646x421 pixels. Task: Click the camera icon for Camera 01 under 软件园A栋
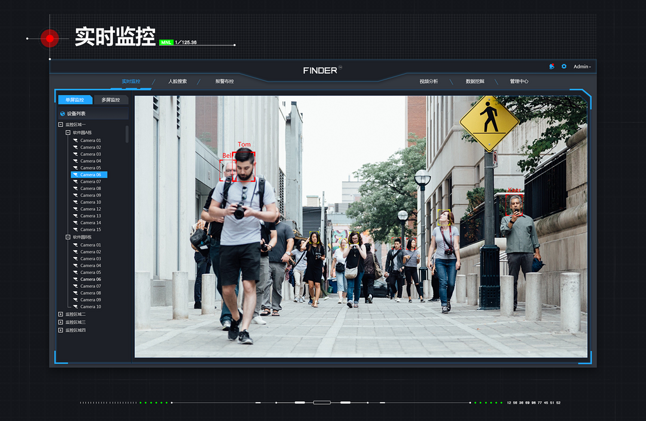tap(75, 140)
